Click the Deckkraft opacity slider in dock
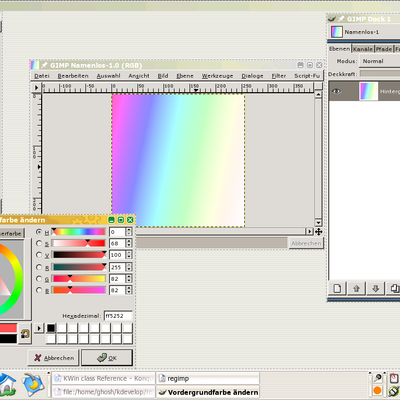 pyautogui.click(x=380, y=74)
